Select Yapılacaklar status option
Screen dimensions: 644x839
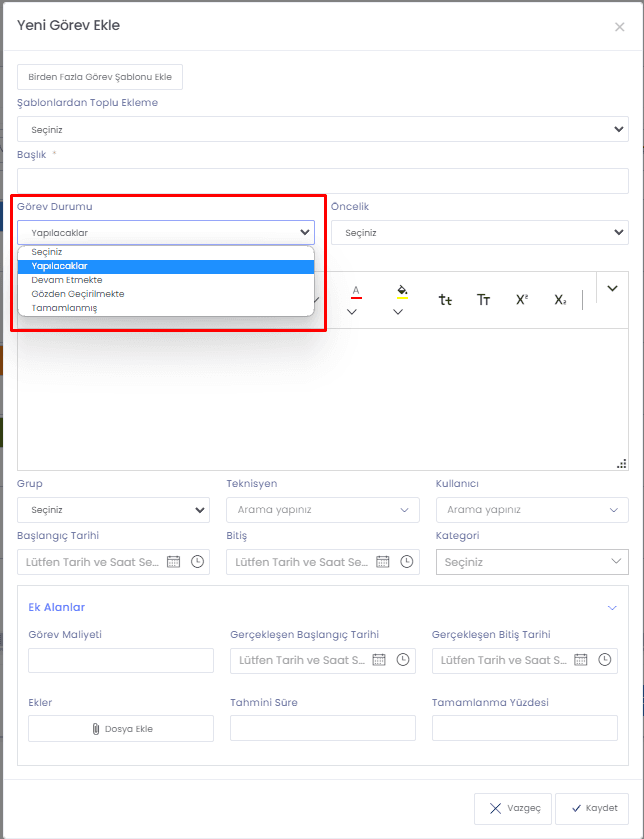coord(166,266)
